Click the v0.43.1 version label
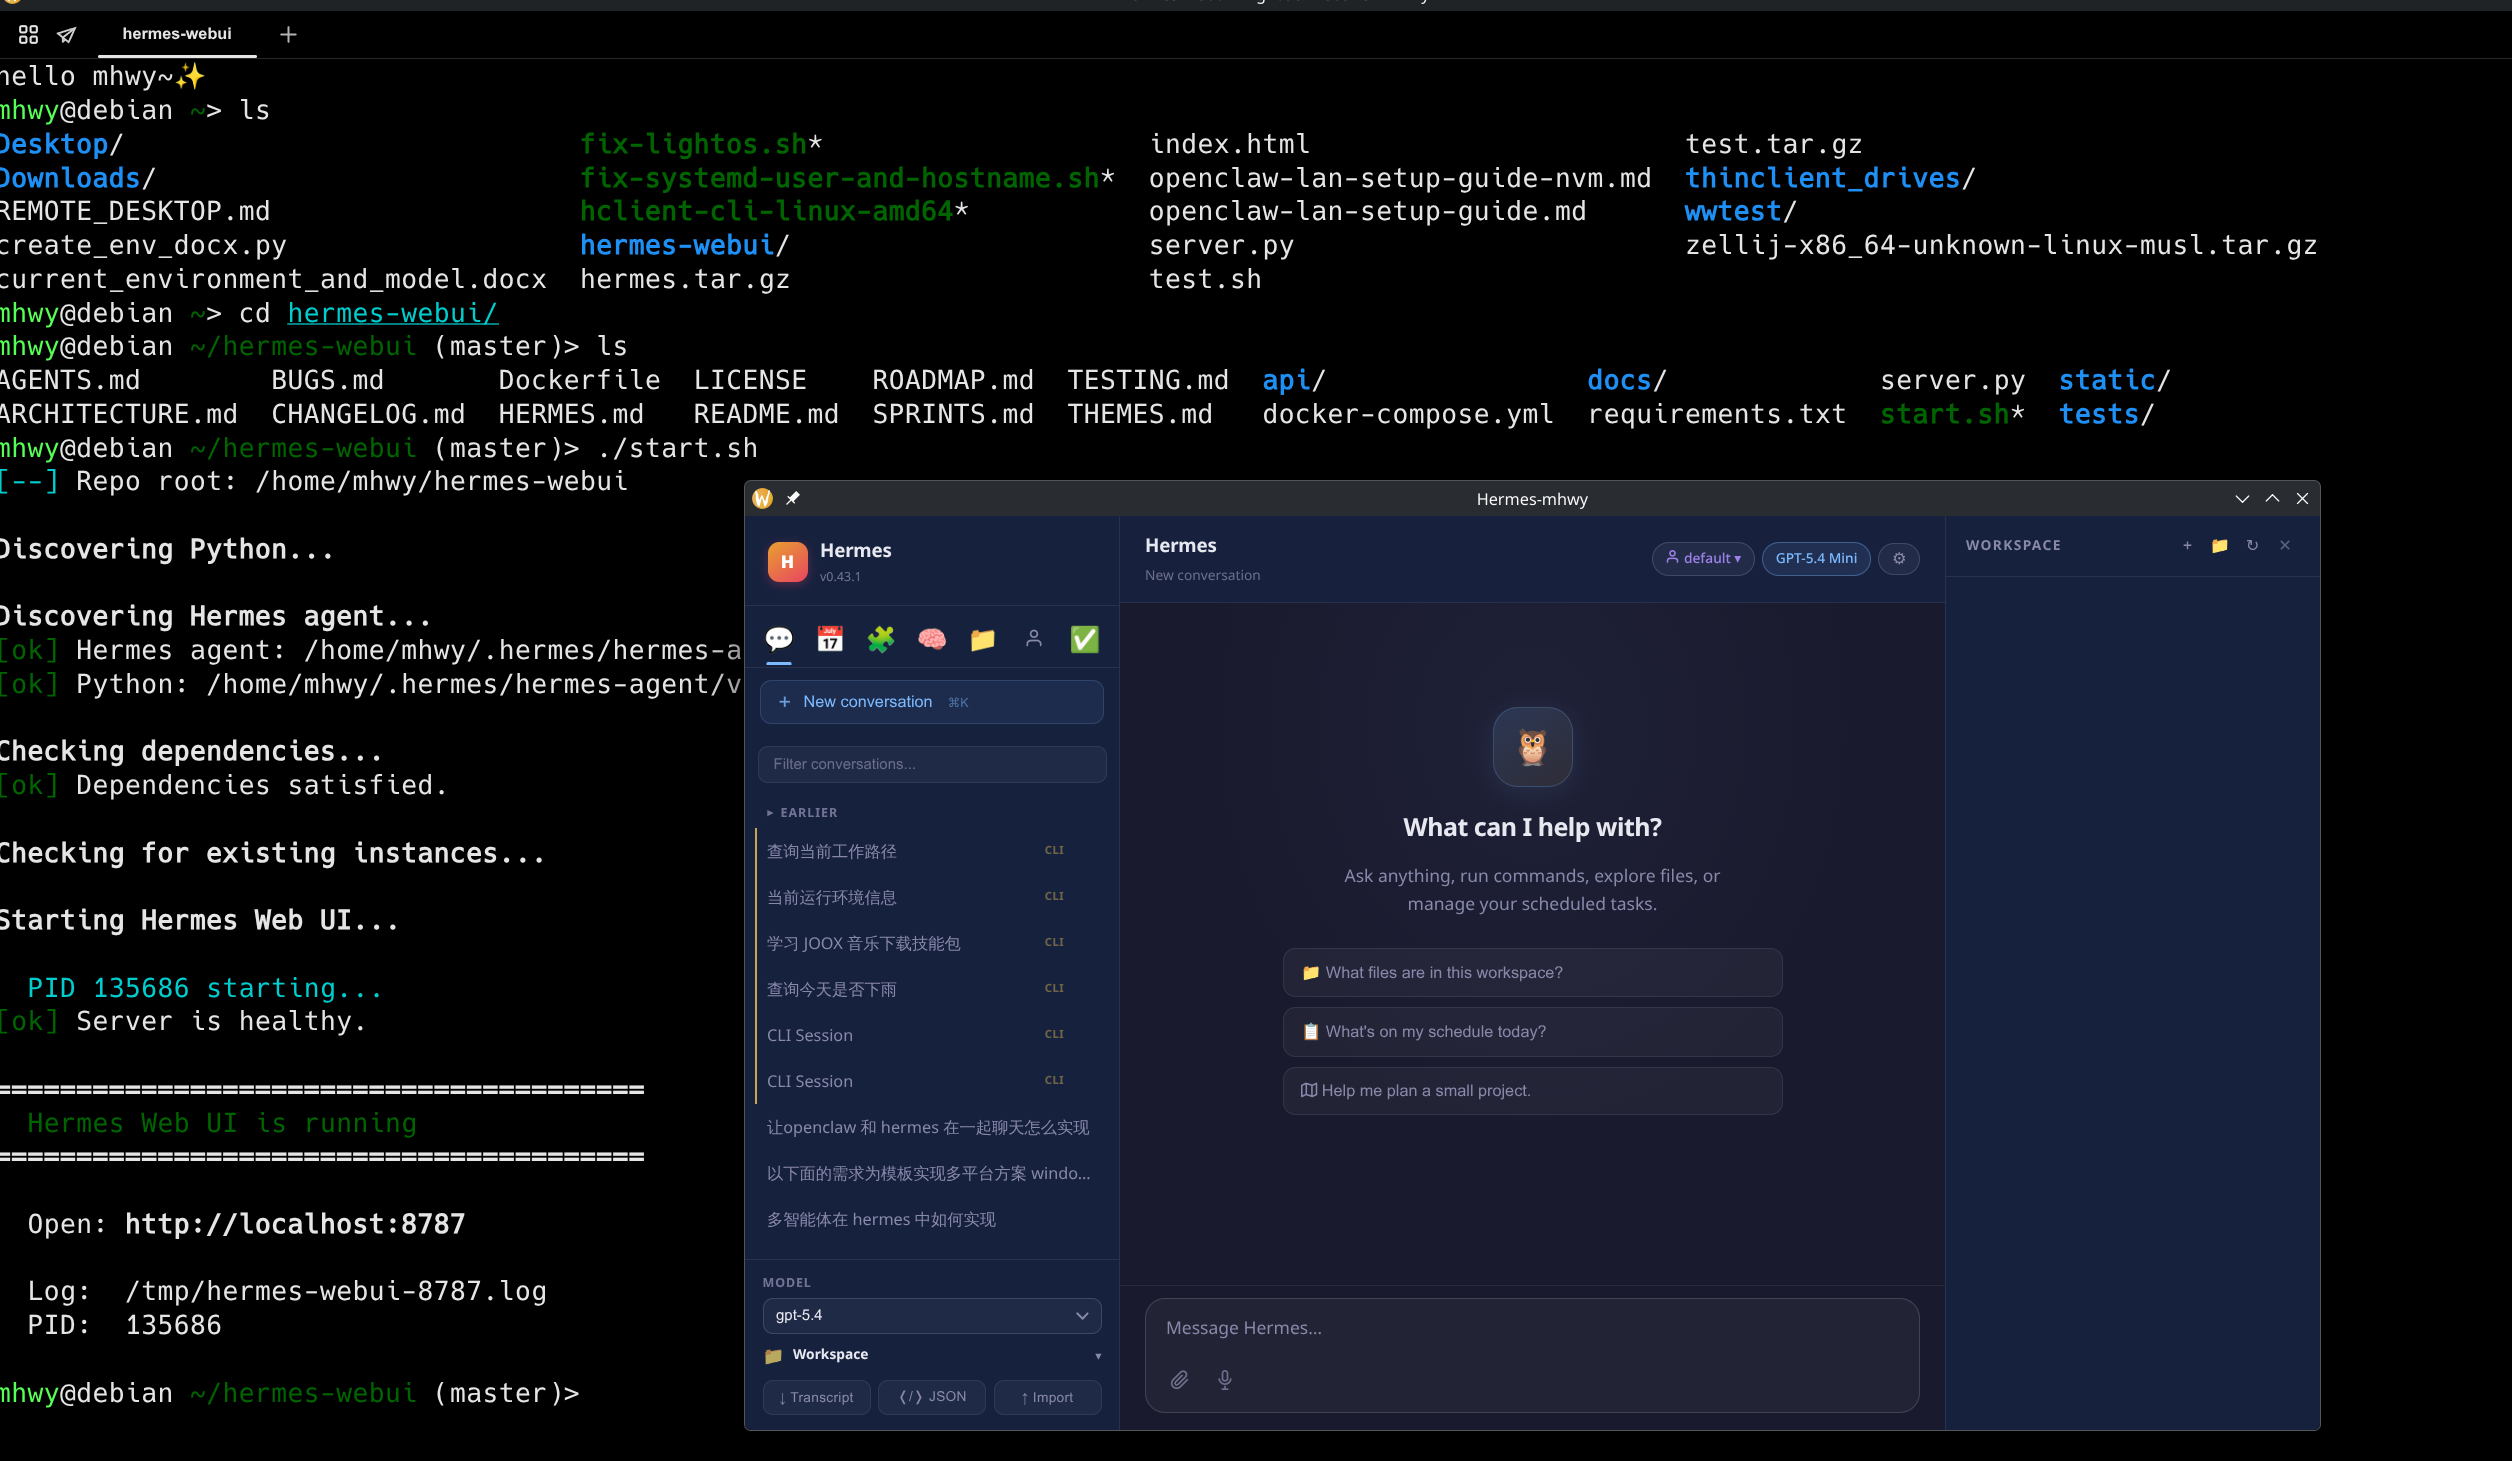The width and height of the screenshot is (2512, 1461). (840, 576)
